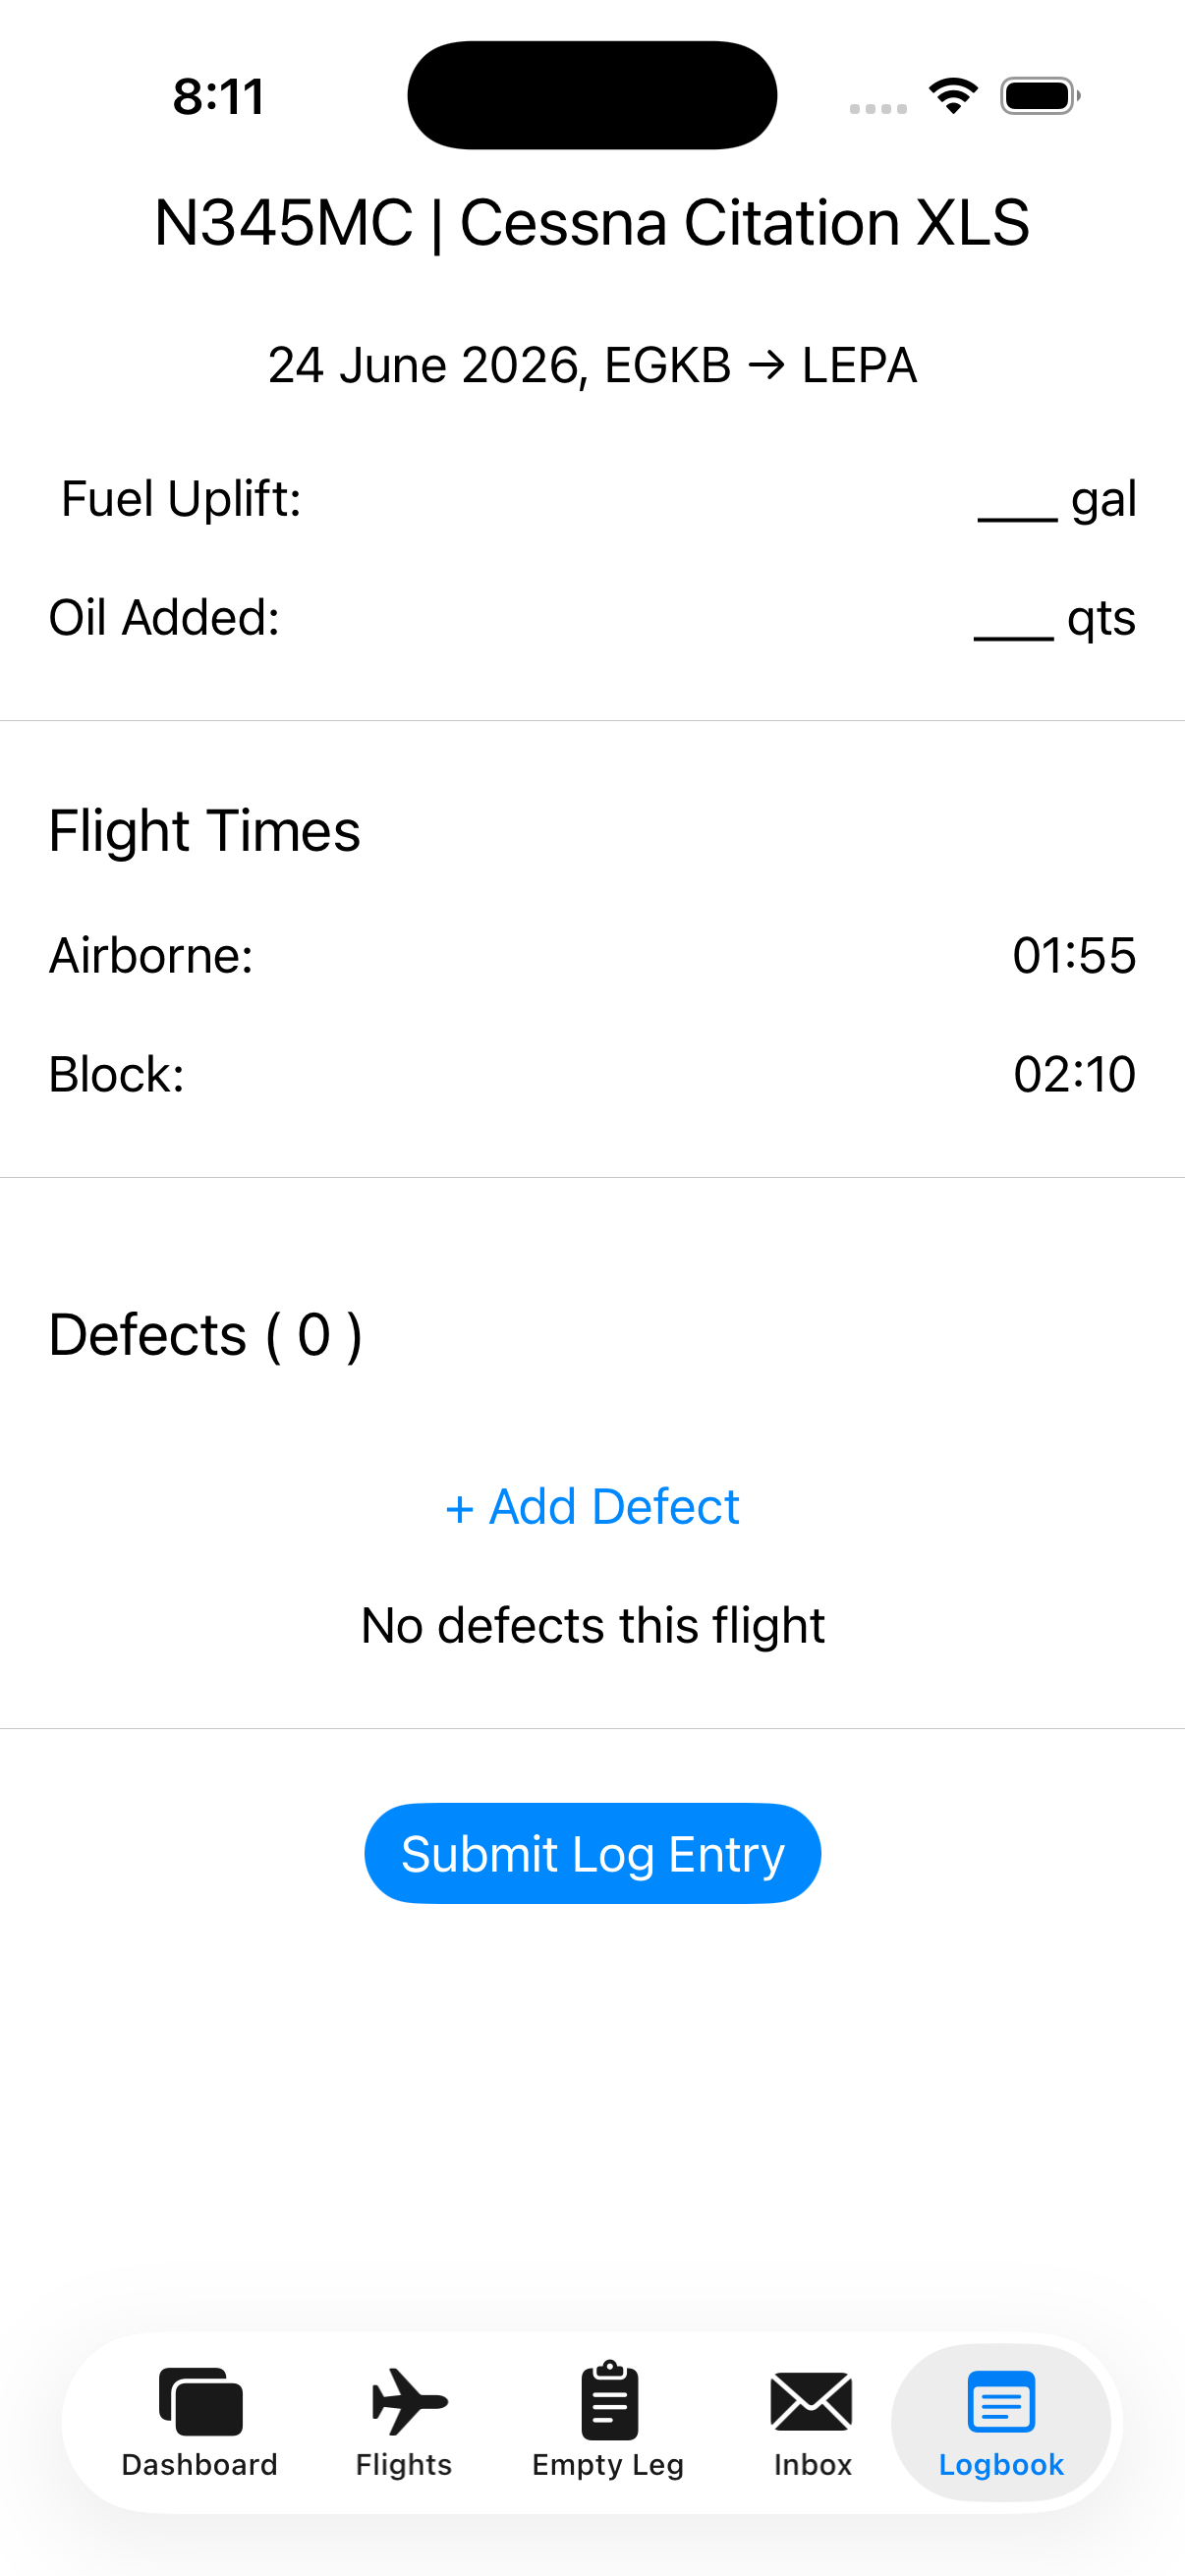The image size is (1185, 2576).
Task: Select the Logbook tab icon
Action: point(1001,2401)
